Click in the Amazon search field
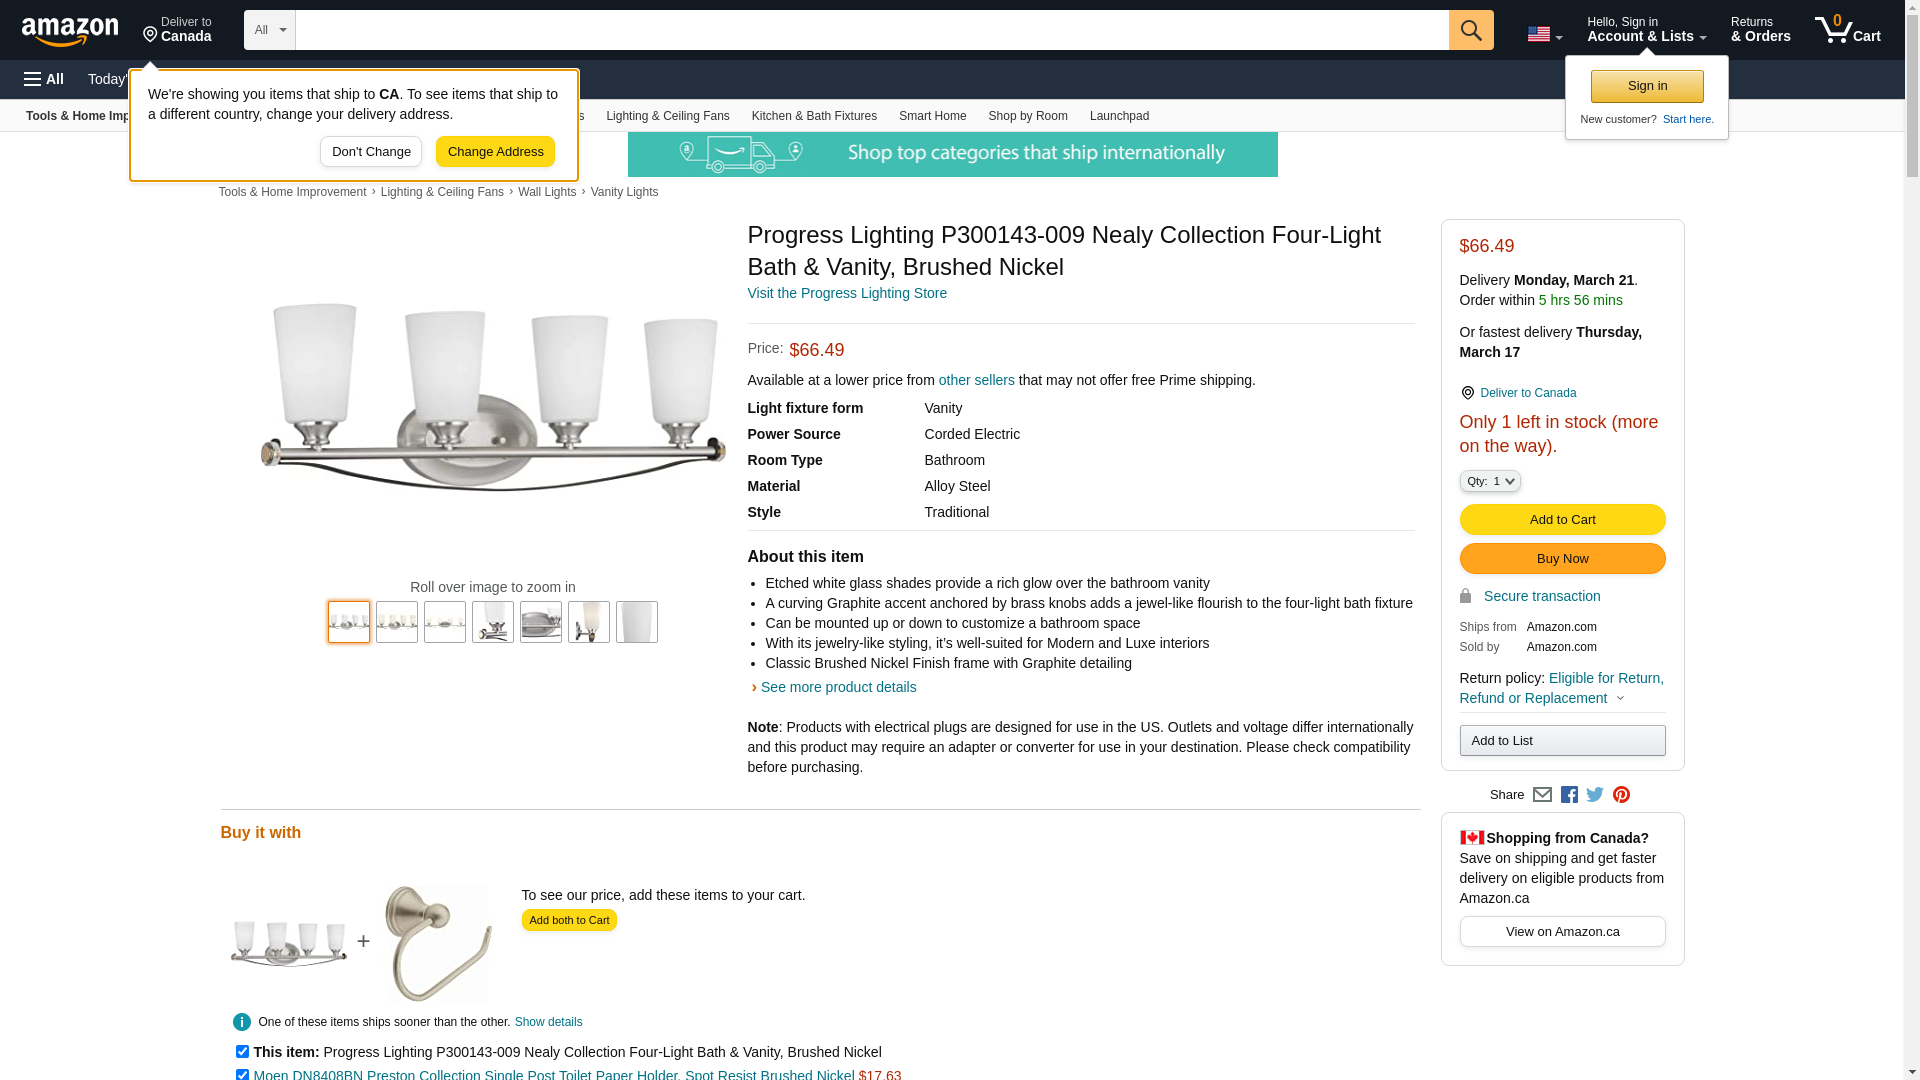The height and width of the screenshot is (1080, 1920). pyautogui.click(x=871, y=30)
